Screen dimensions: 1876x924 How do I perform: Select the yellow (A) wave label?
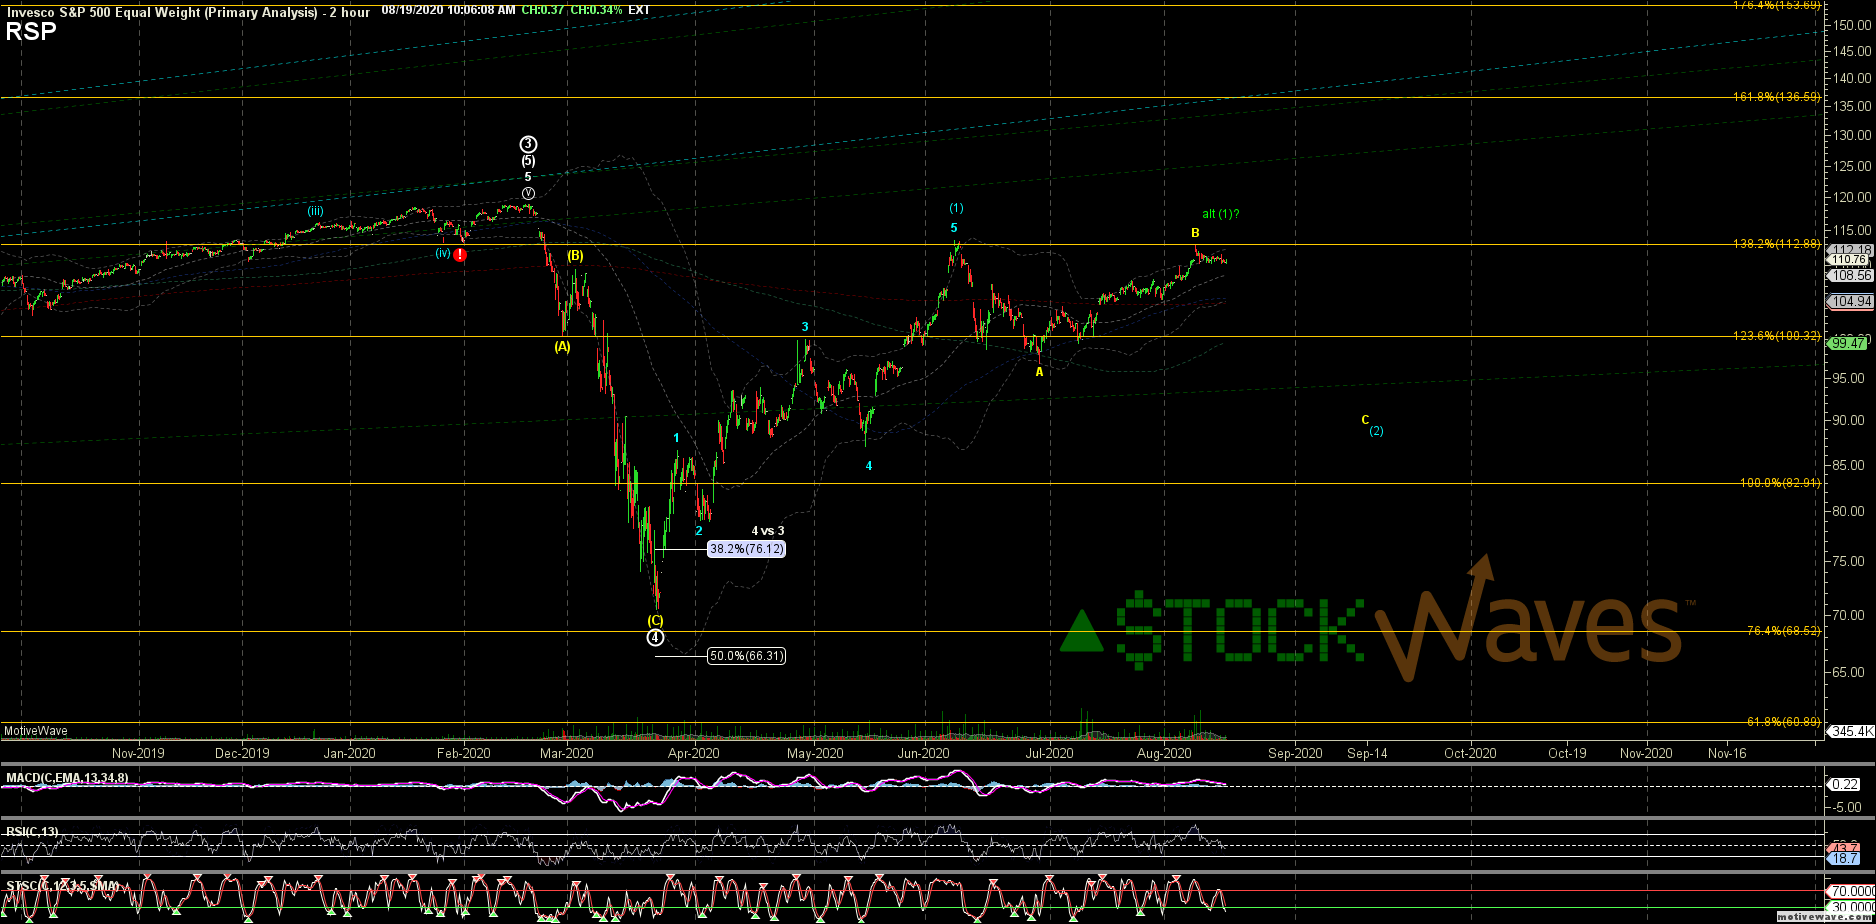[562, 346]
